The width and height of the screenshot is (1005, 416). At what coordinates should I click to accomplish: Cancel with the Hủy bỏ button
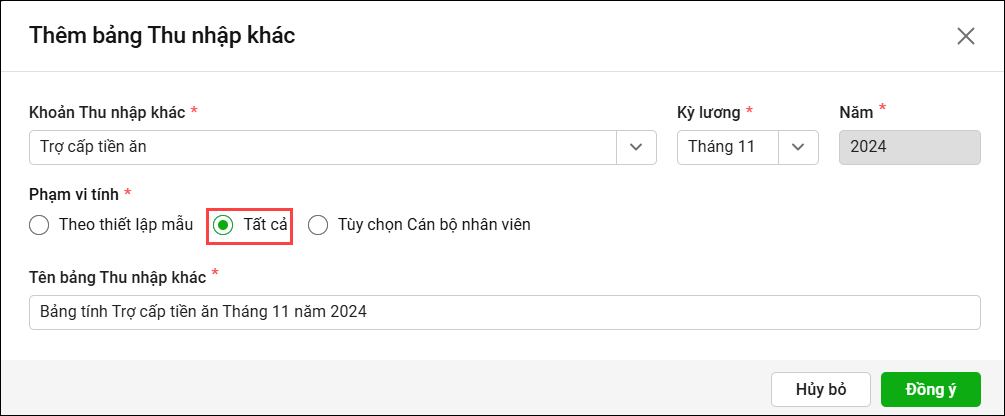[820, 389]
